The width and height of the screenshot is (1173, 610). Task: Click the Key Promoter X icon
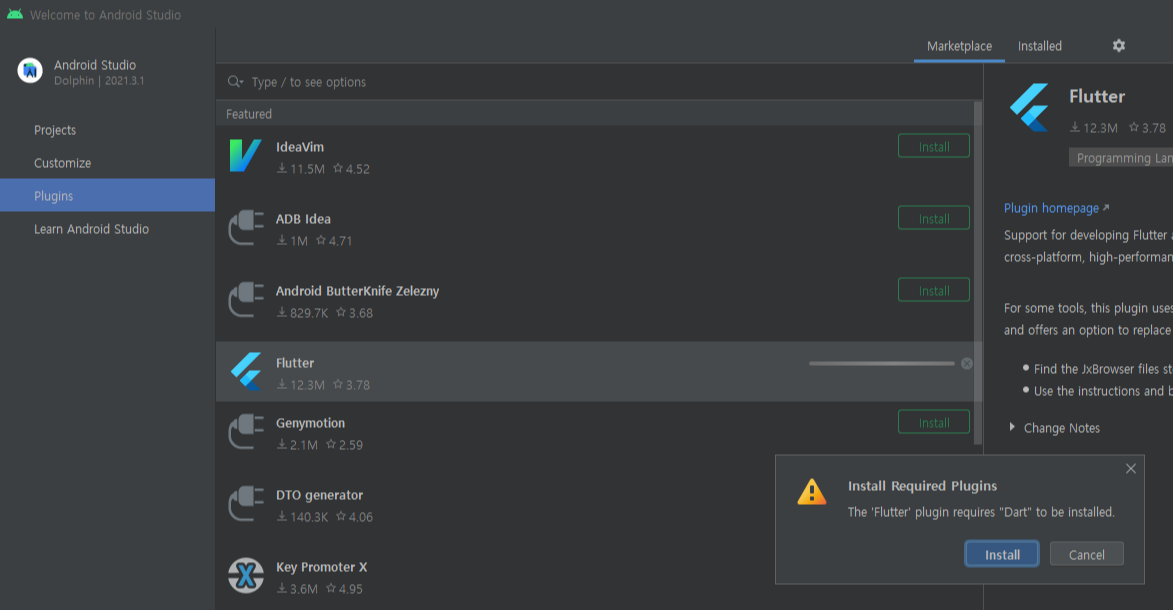[245, 576]
